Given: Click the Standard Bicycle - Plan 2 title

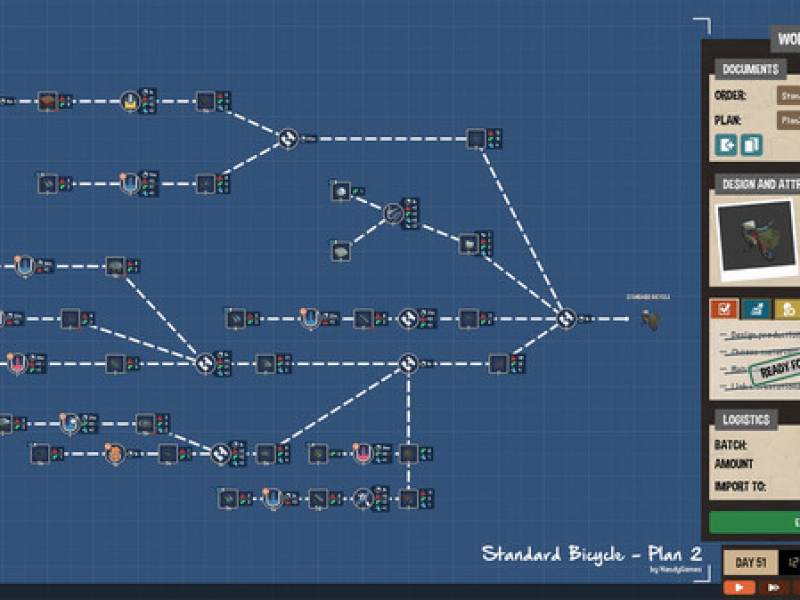Looking at the screenshot, I should click(592, 554).
